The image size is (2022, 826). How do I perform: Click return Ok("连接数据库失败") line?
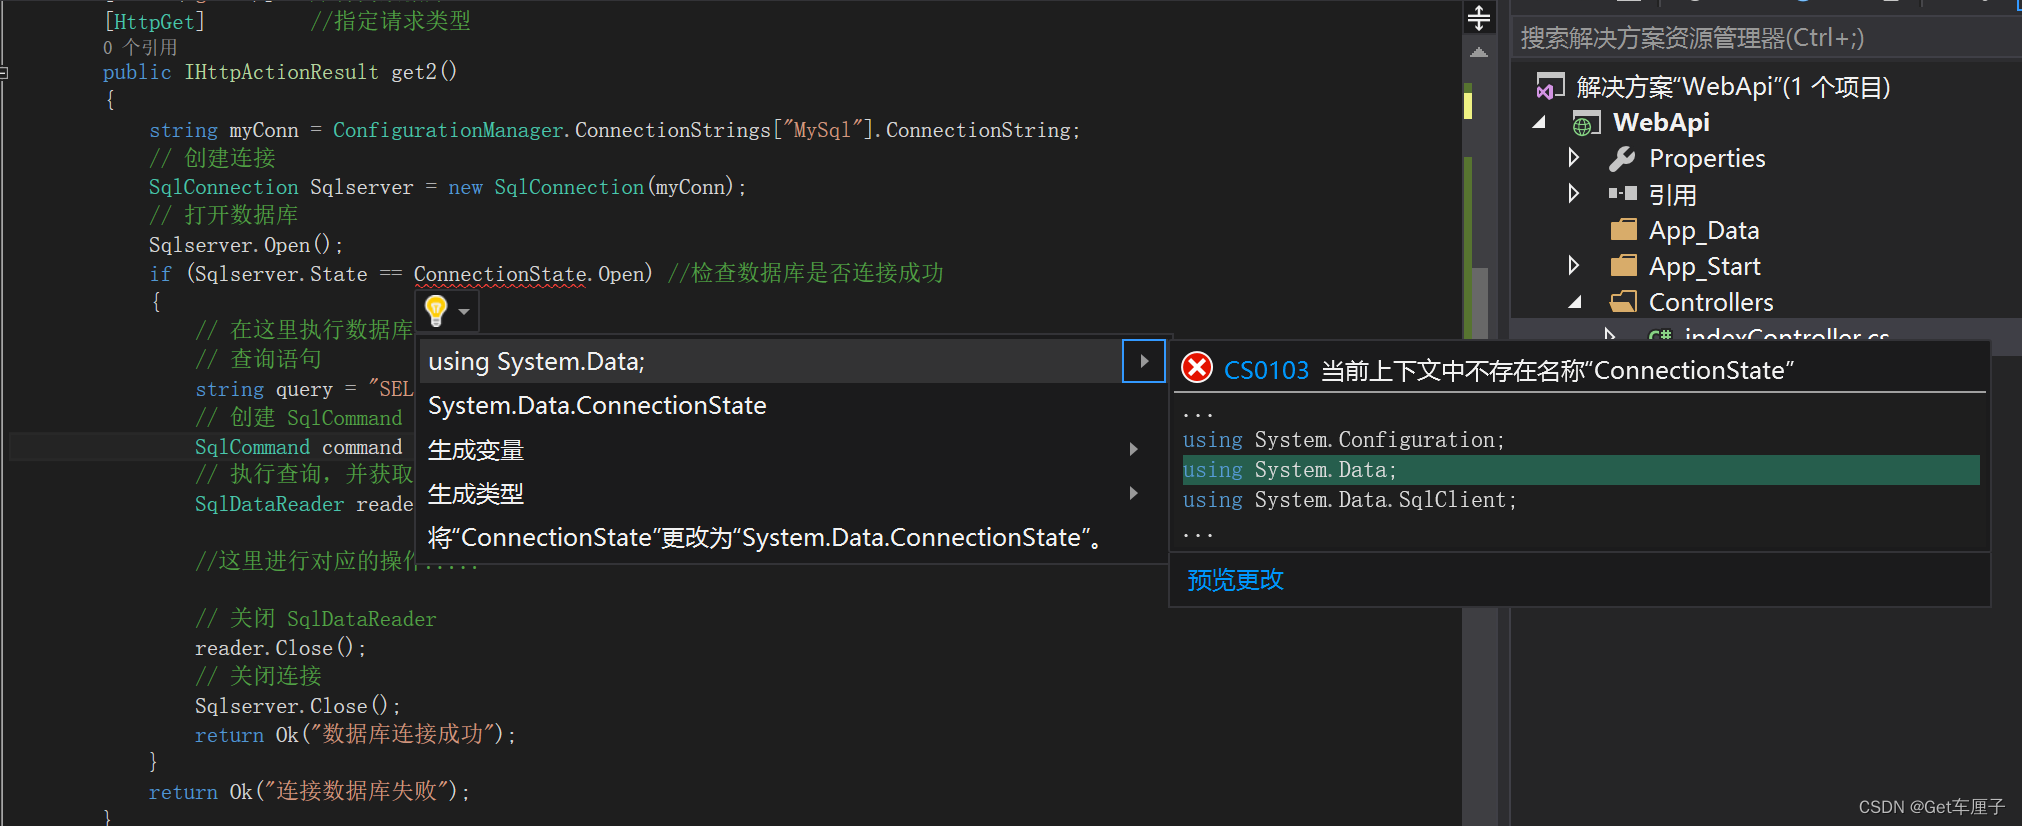tap(309, 792)
